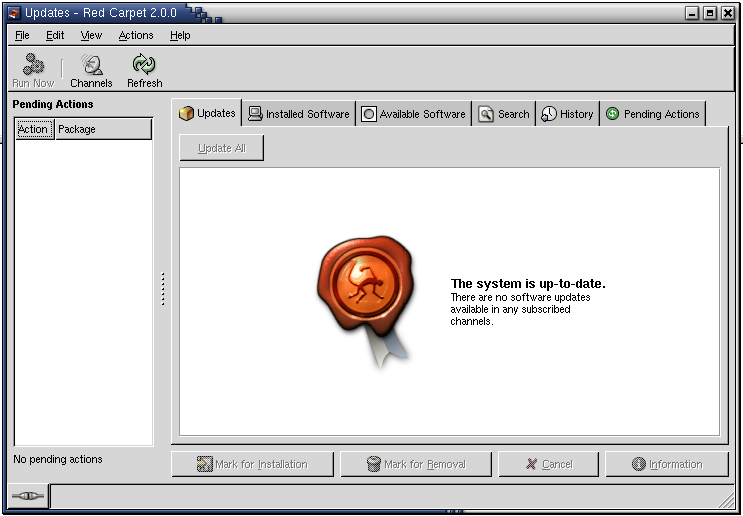Open the Actions menu
The width and height of the screenshot is (743, 516).
coord(136,36)
